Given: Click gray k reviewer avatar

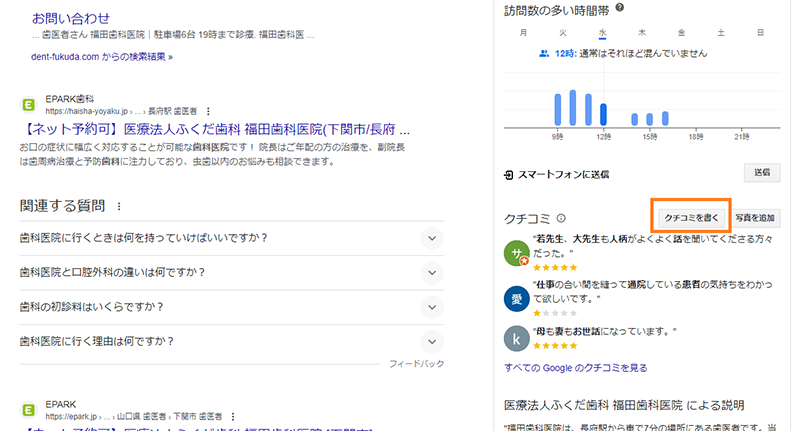Looking at the screenshot, I should point(516,339).
